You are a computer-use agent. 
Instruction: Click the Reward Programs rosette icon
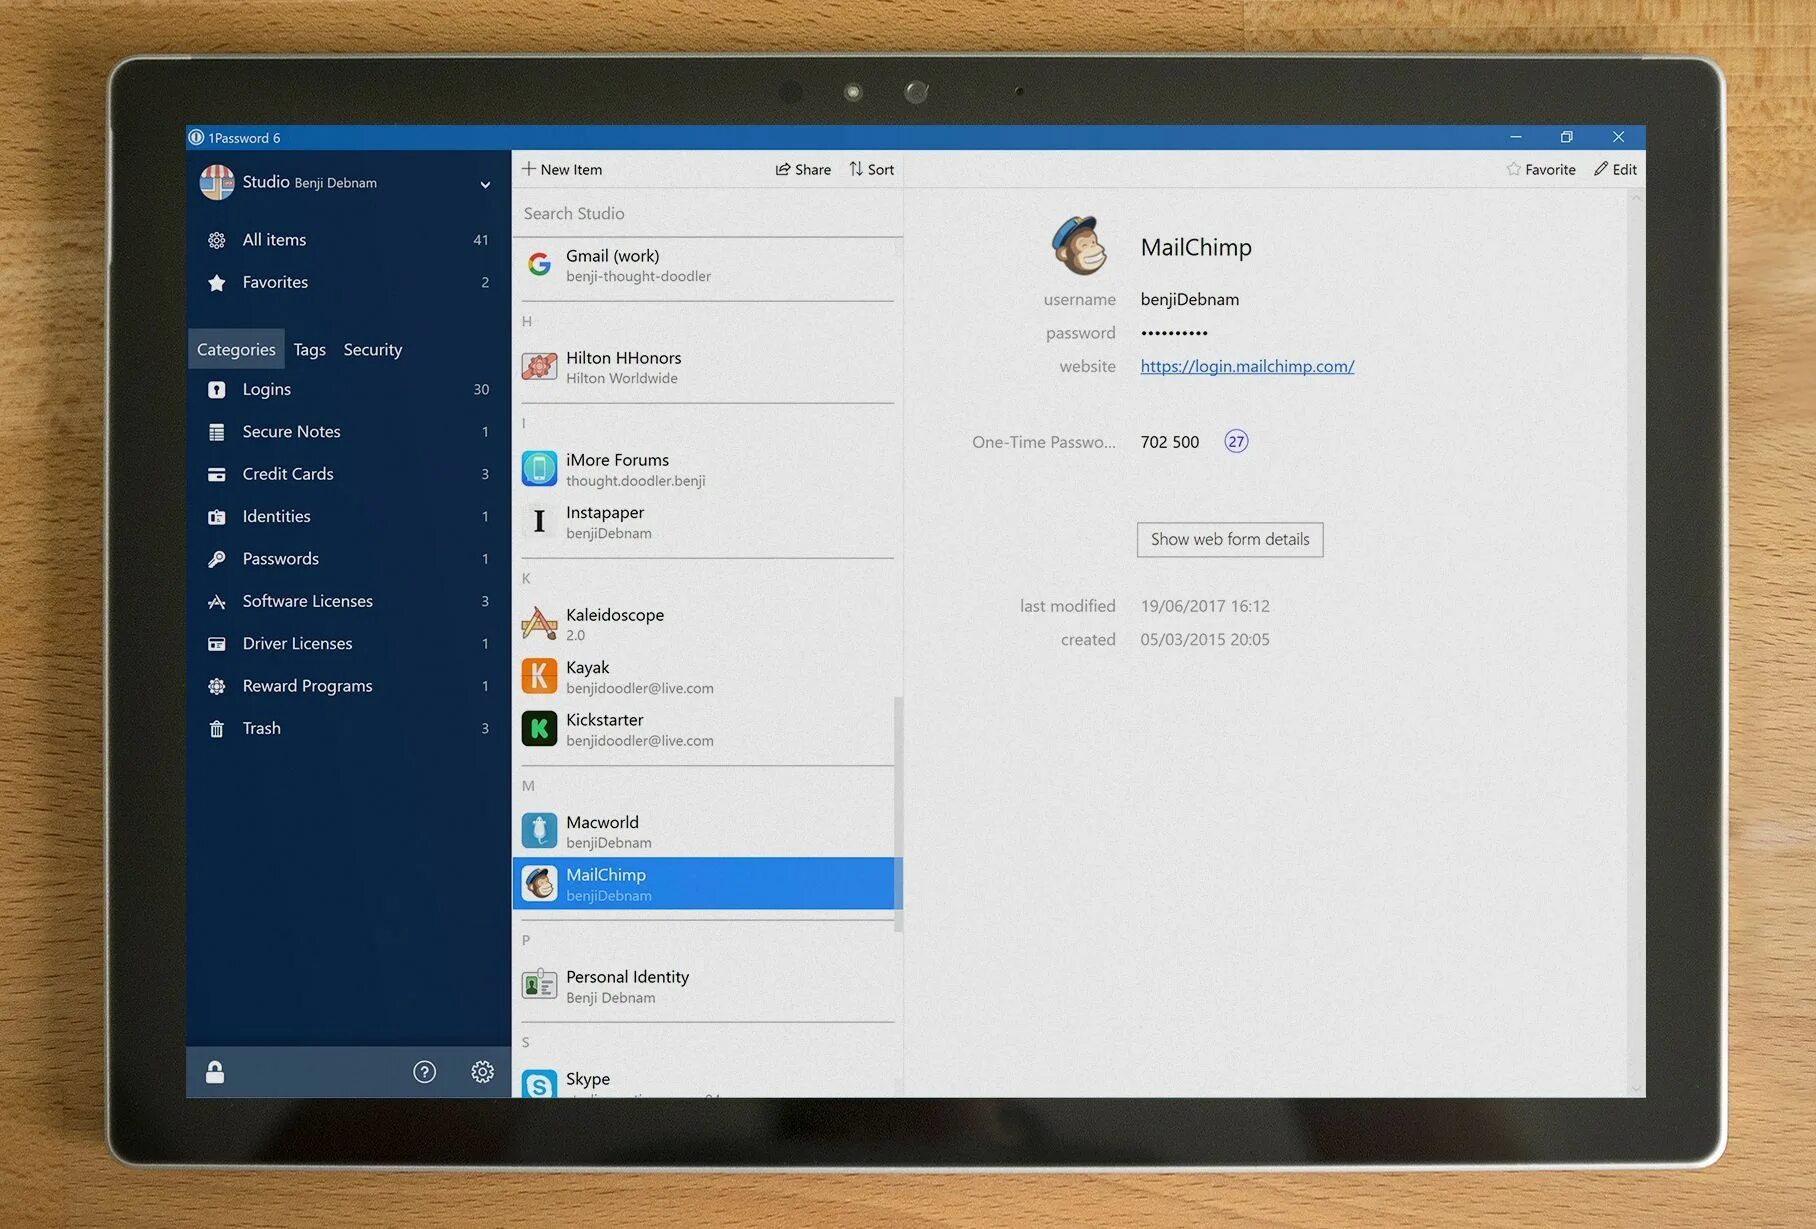[216, 686]
